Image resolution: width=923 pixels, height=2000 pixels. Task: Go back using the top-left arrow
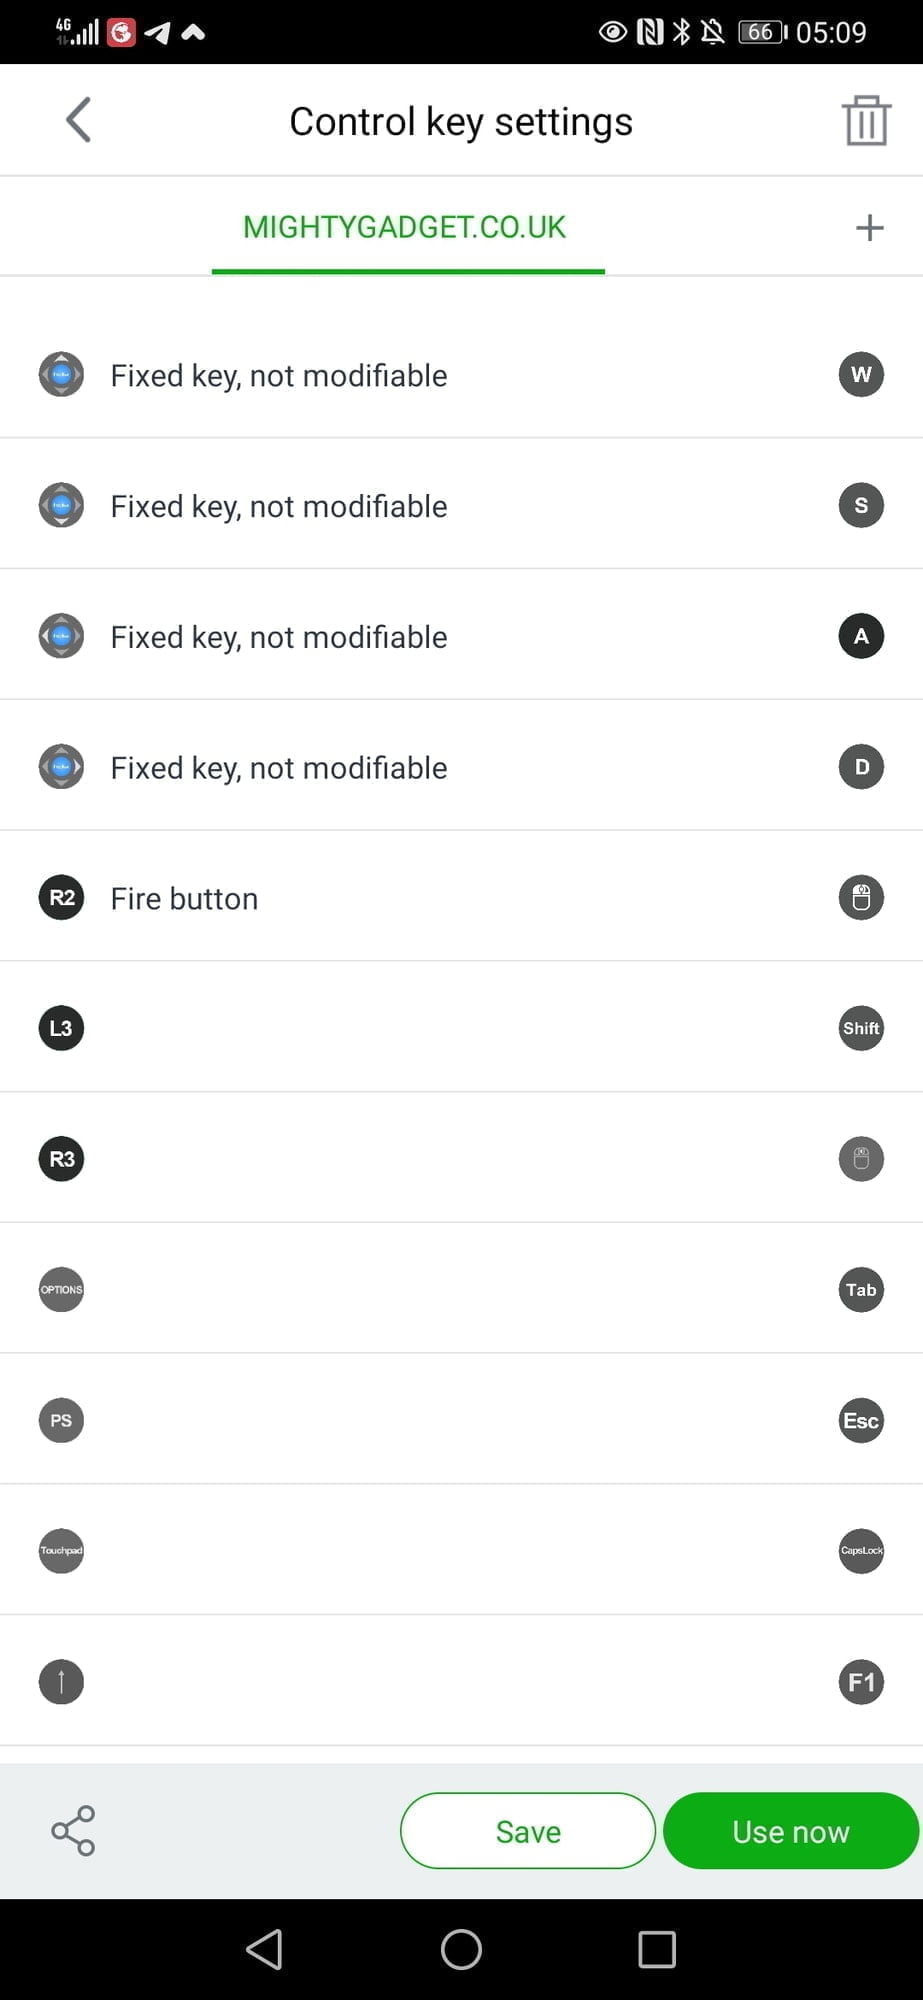pyautogui.click(x=79, y=121)
